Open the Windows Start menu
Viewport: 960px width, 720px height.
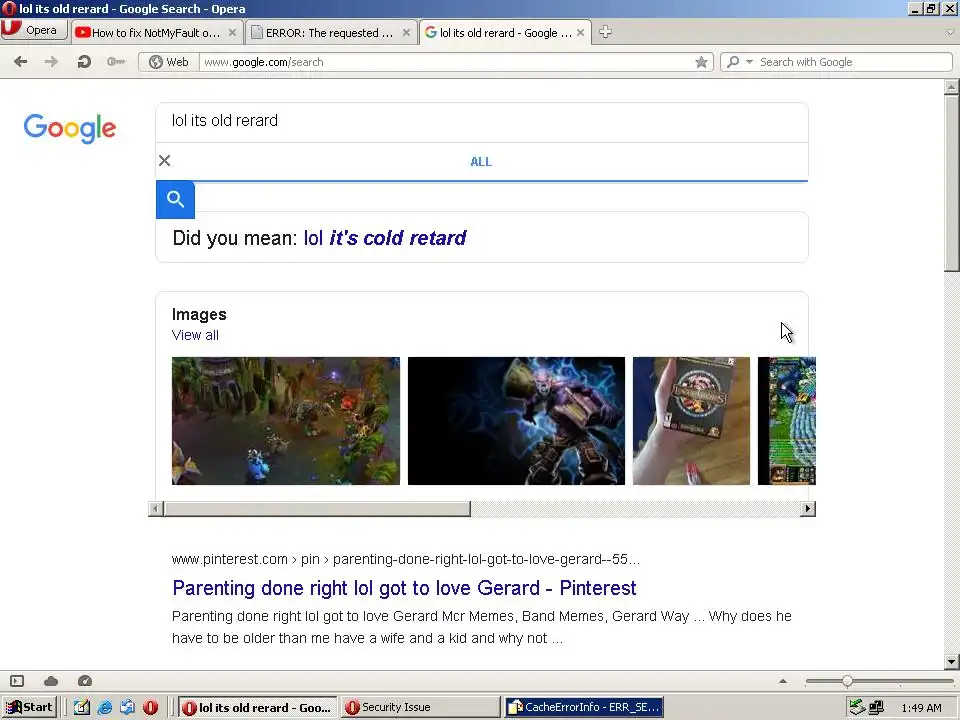coord(29,707)
